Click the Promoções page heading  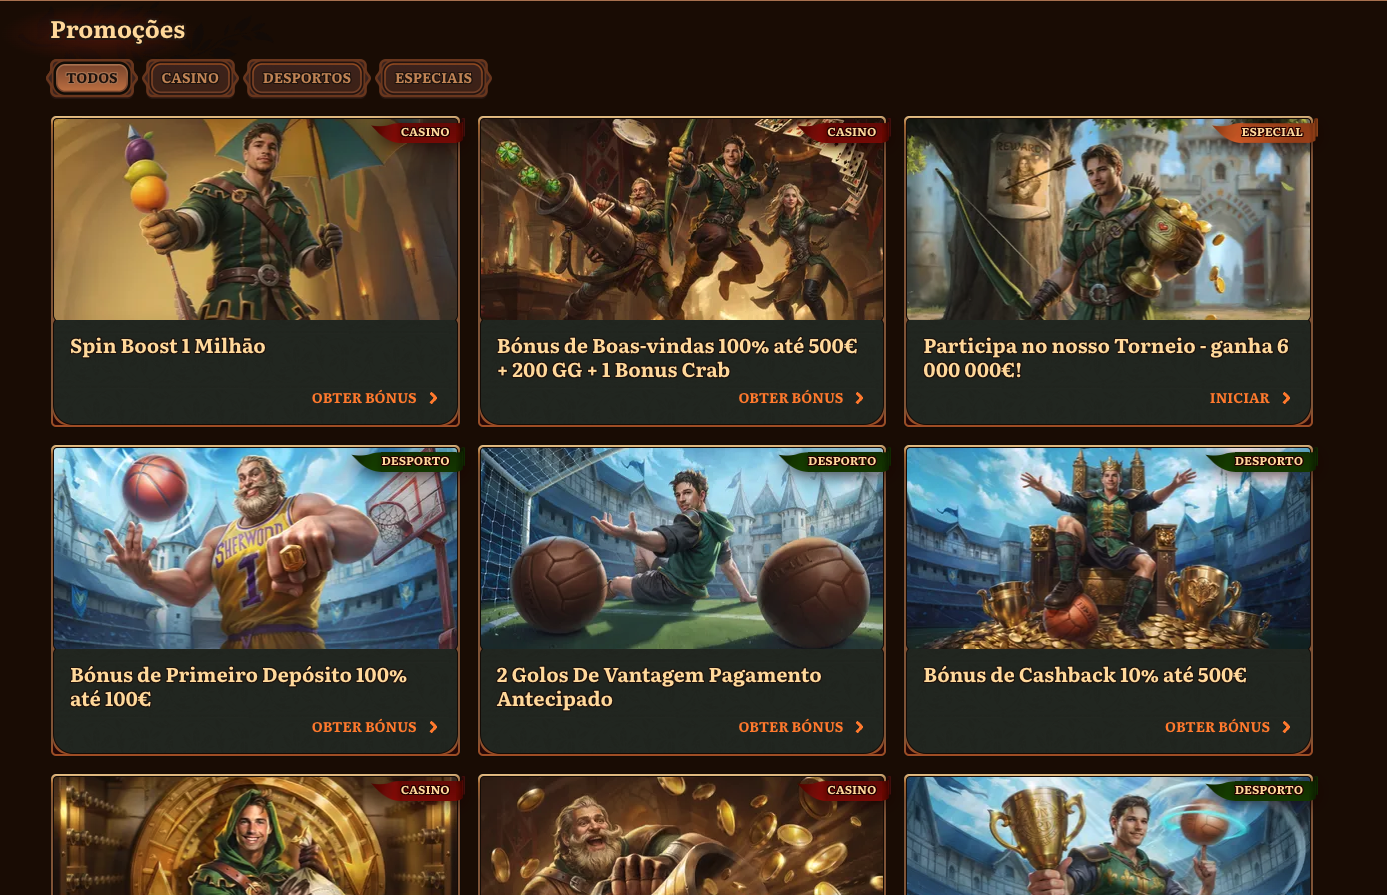pos(118,30)
